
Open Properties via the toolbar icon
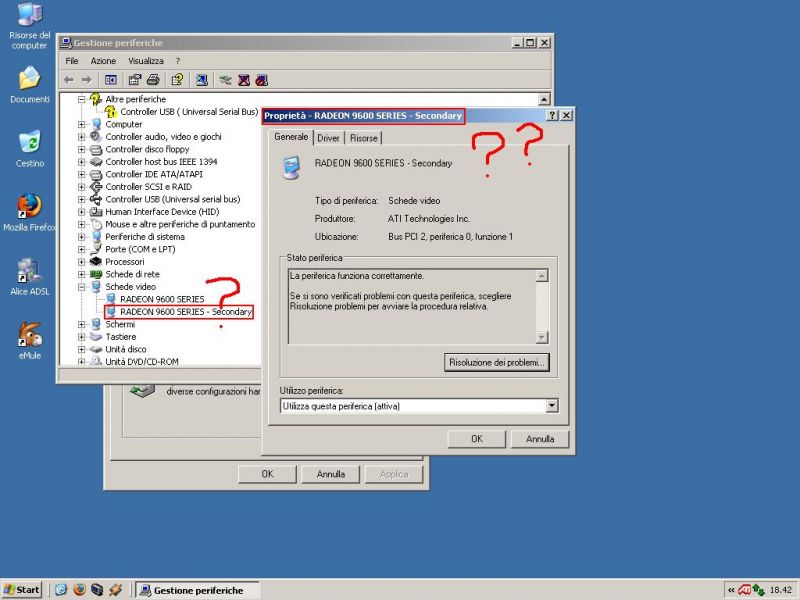coord(135,80)
